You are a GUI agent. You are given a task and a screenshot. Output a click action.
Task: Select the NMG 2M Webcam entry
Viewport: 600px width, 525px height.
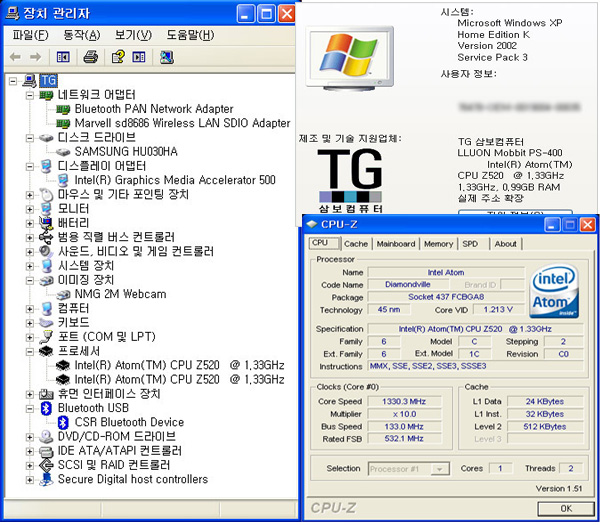tap(120, 294)
